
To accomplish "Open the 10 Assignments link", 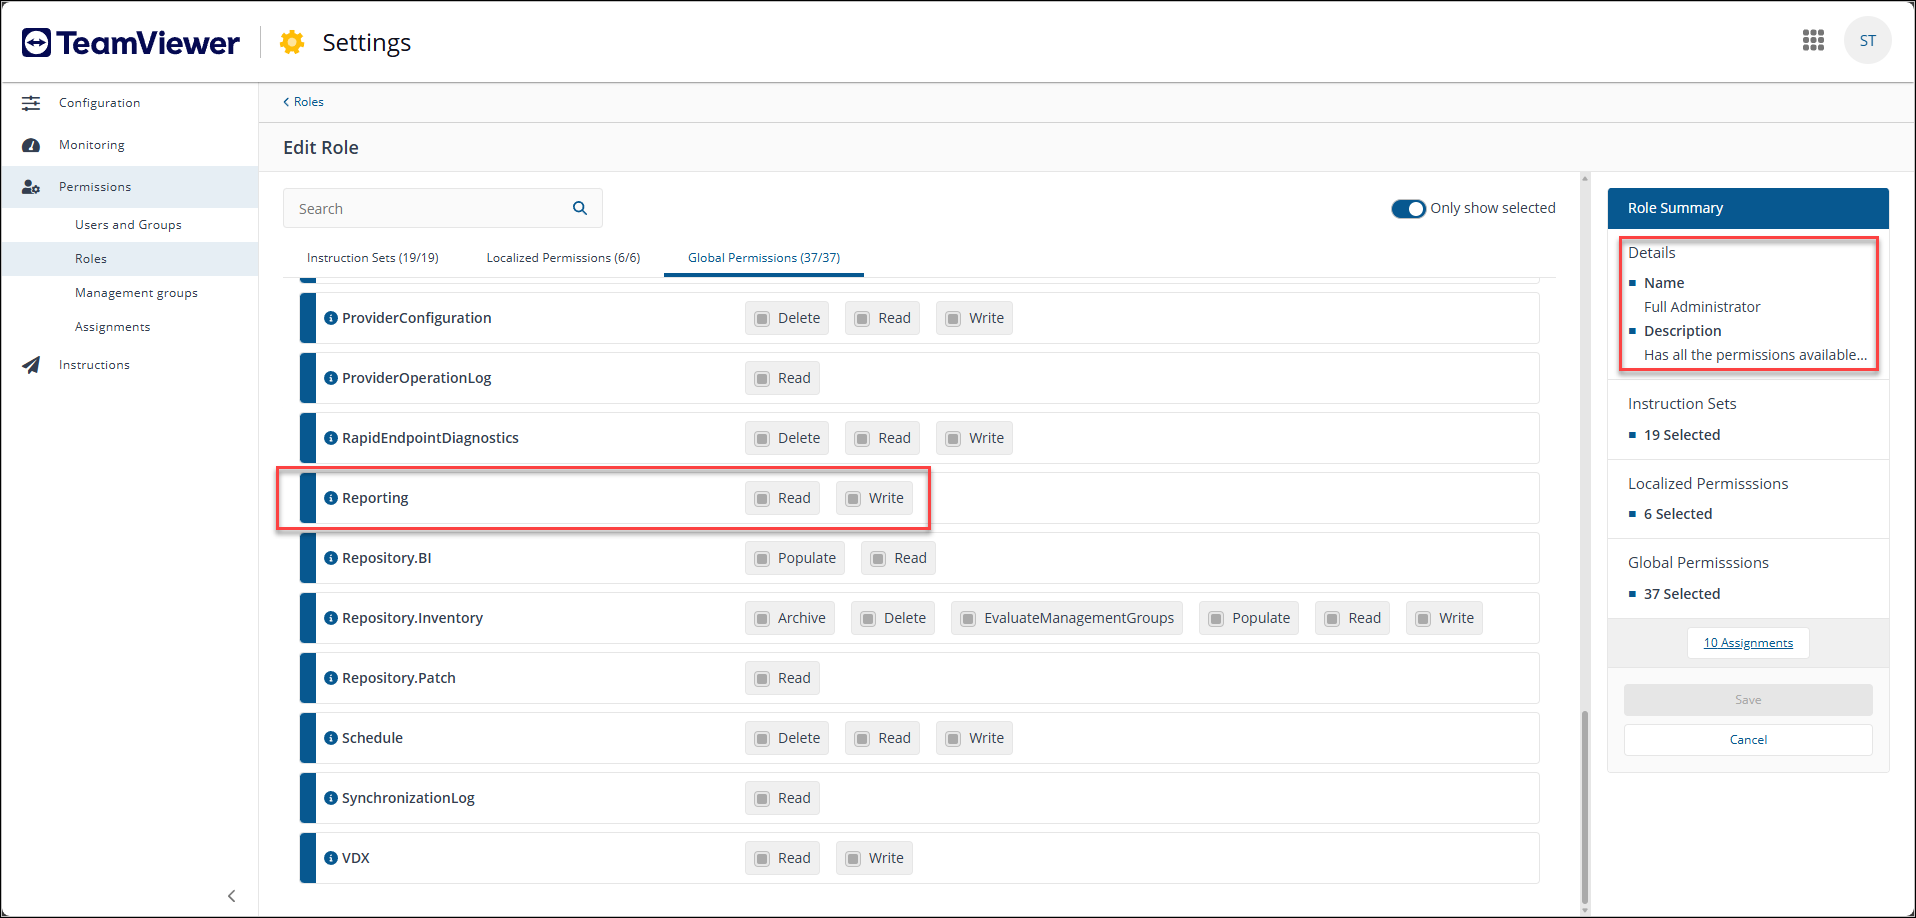I will pos(1748,643).
